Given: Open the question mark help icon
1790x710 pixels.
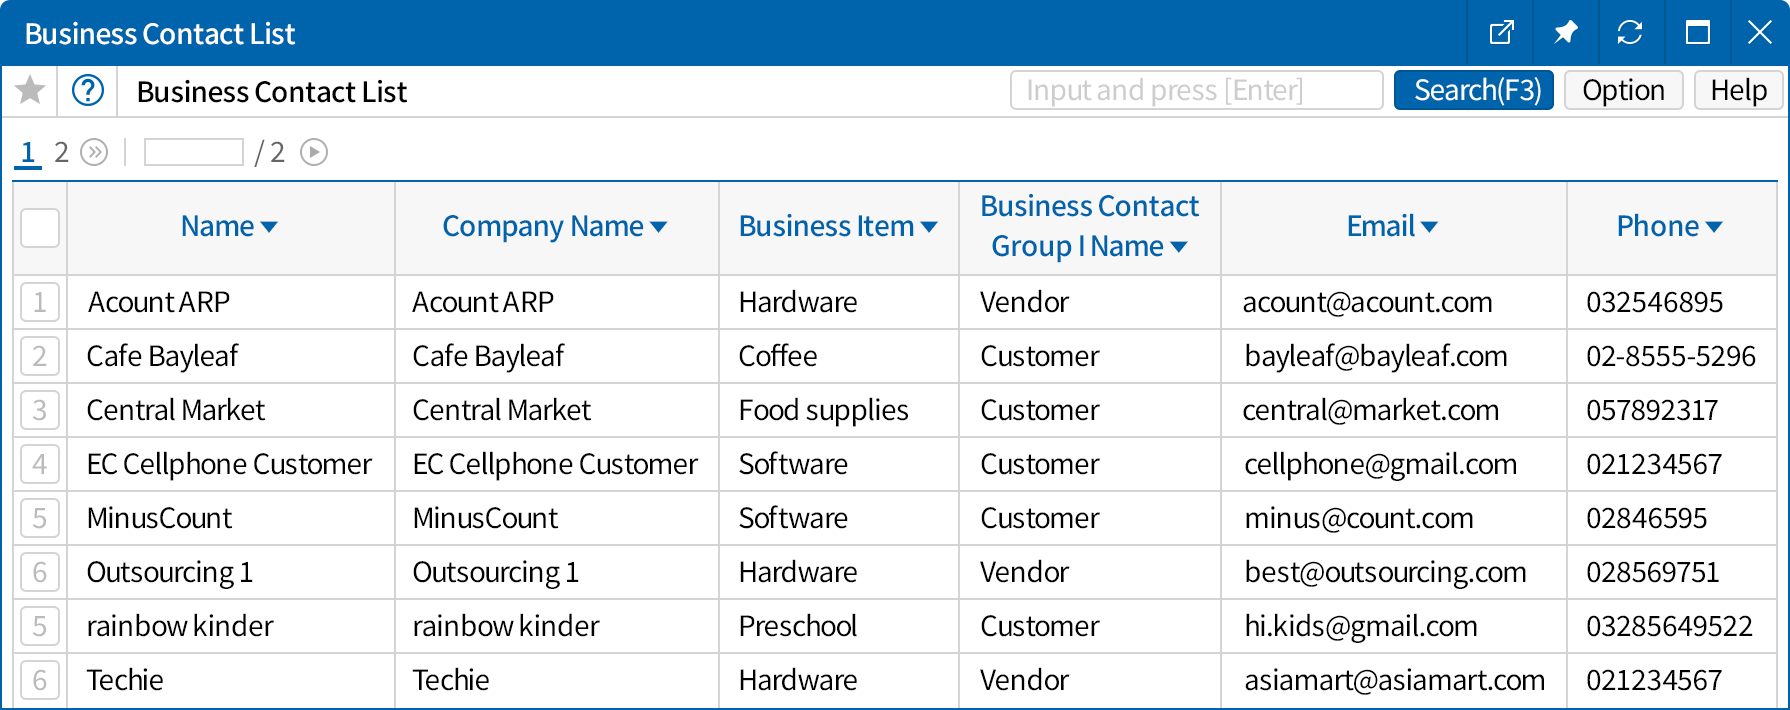Looking at the screenshot, I should point(88,91).
